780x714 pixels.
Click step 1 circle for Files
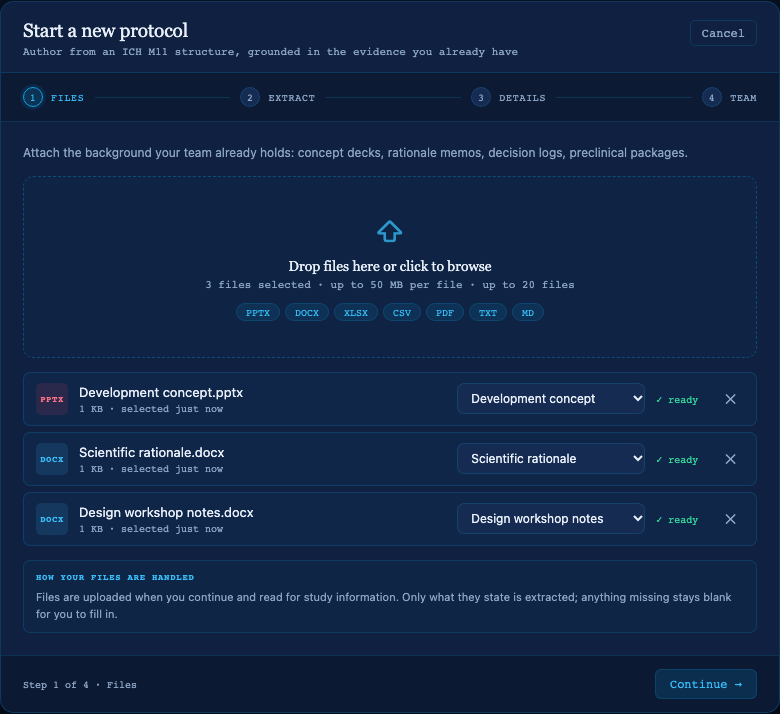pyautogui.click(x=33, y=98)
